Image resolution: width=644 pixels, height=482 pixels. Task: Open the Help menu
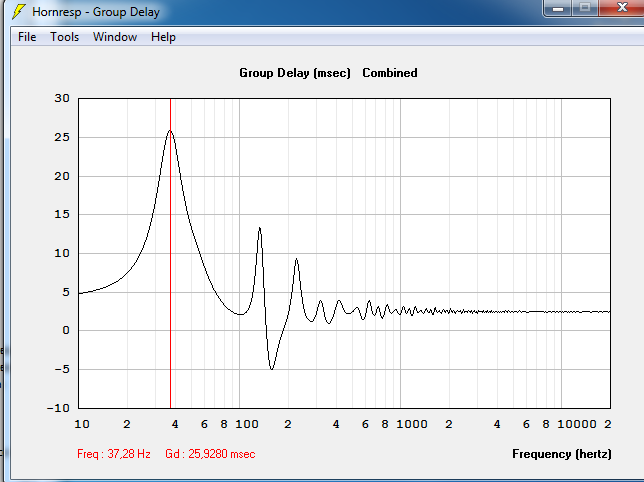(x=163, y=37)
